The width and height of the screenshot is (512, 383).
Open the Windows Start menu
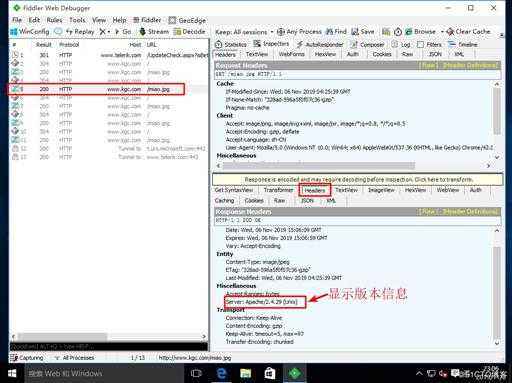point(12,373)
